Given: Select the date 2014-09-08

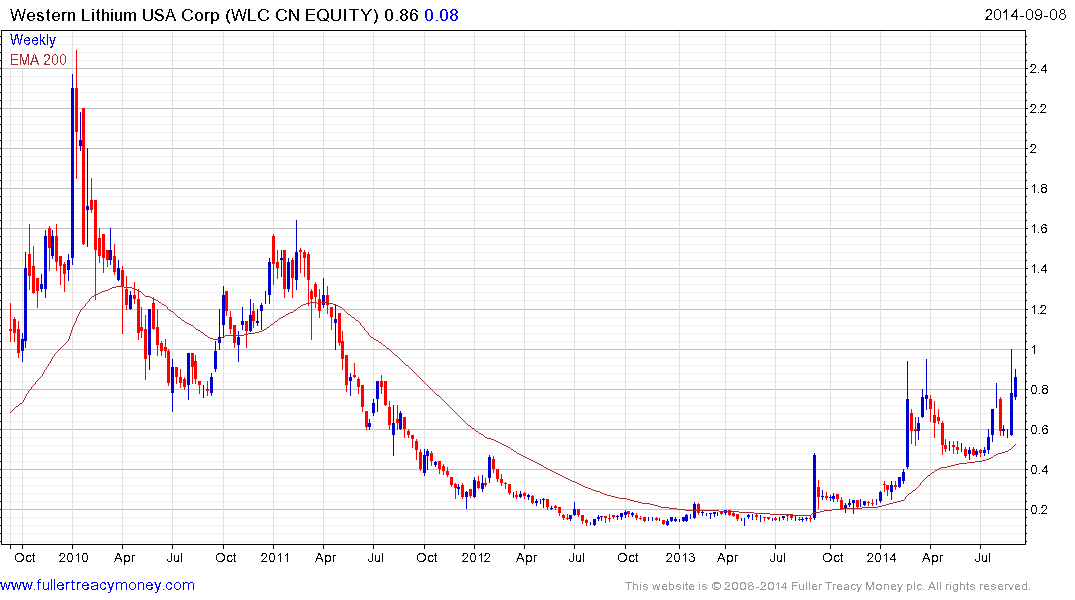Looking at the screenshot, I should [1025, 15].
